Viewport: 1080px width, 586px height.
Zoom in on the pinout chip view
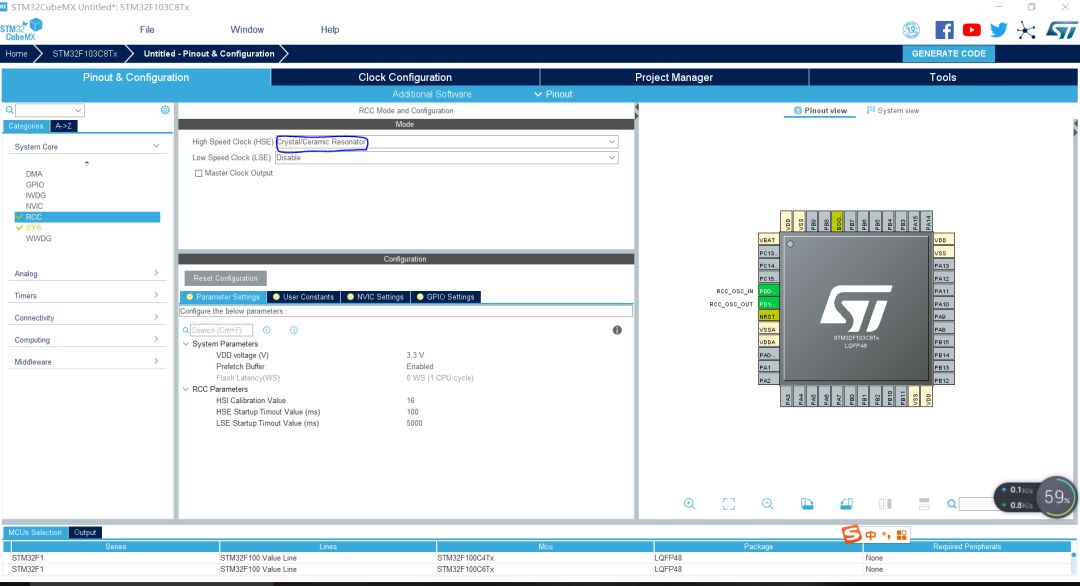pos(689,504)
